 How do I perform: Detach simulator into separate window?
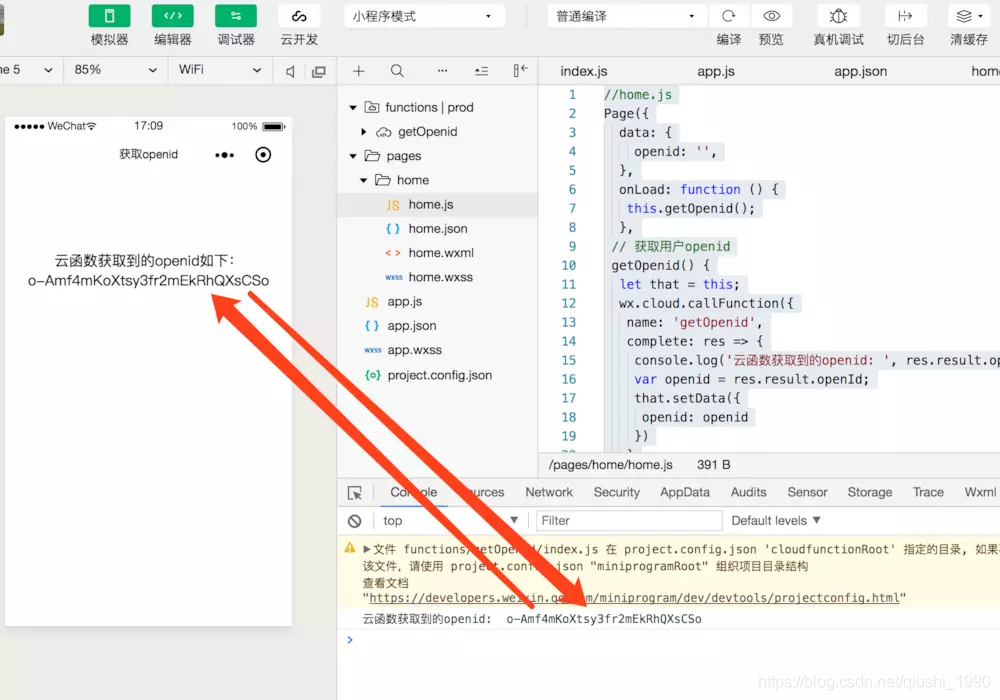(318, 71)
